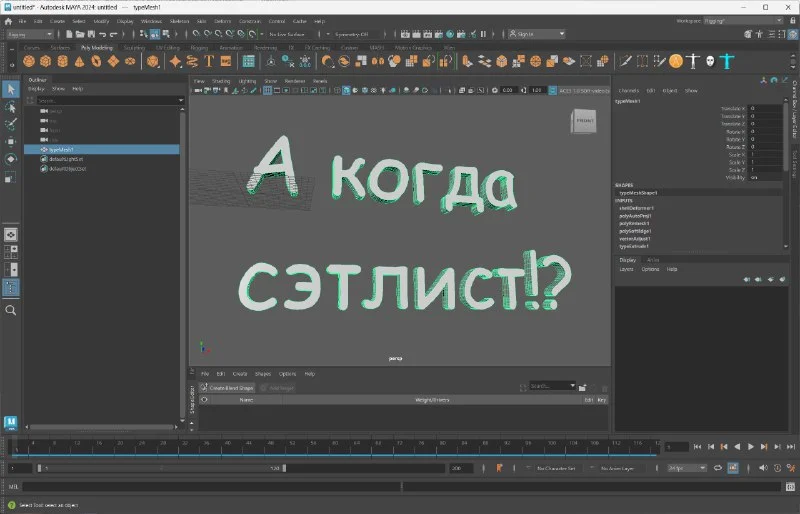Switch to the Poly Modeling shelf tab
Screen dimensions: 800x514
coord(96,47)
